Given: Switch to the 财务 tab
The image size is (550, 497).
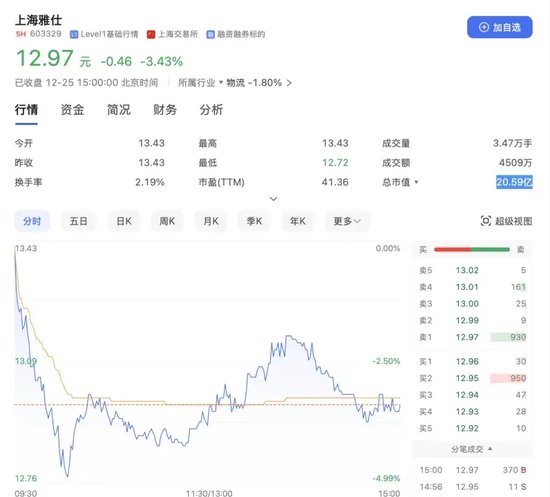Looking at the screenshot, I should pyautogui.click(x=165, y=110).
